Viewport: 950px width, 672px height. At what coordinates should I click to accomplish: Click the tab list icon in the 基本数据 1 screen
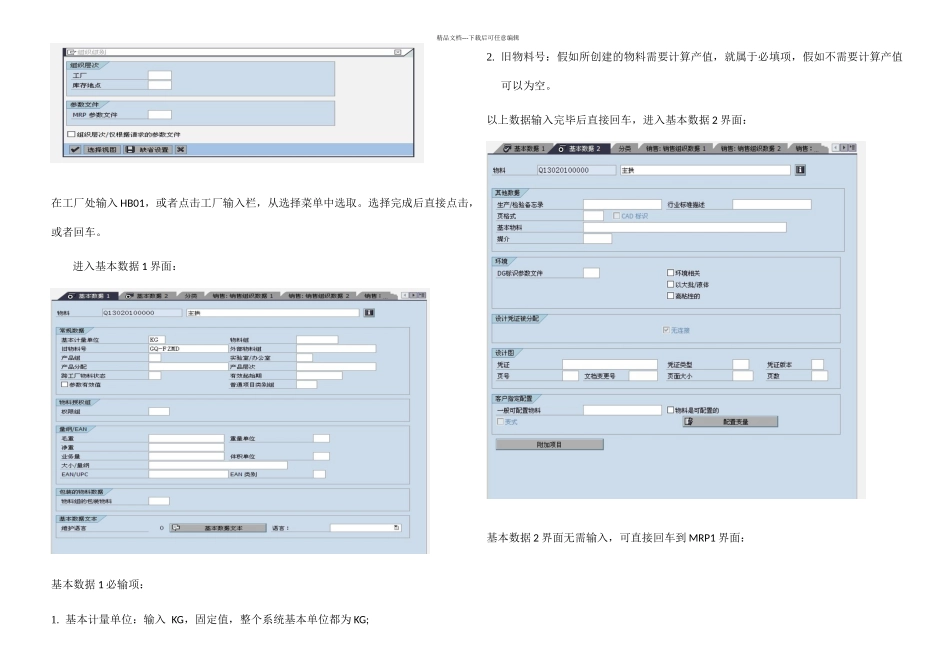(422, 295)
